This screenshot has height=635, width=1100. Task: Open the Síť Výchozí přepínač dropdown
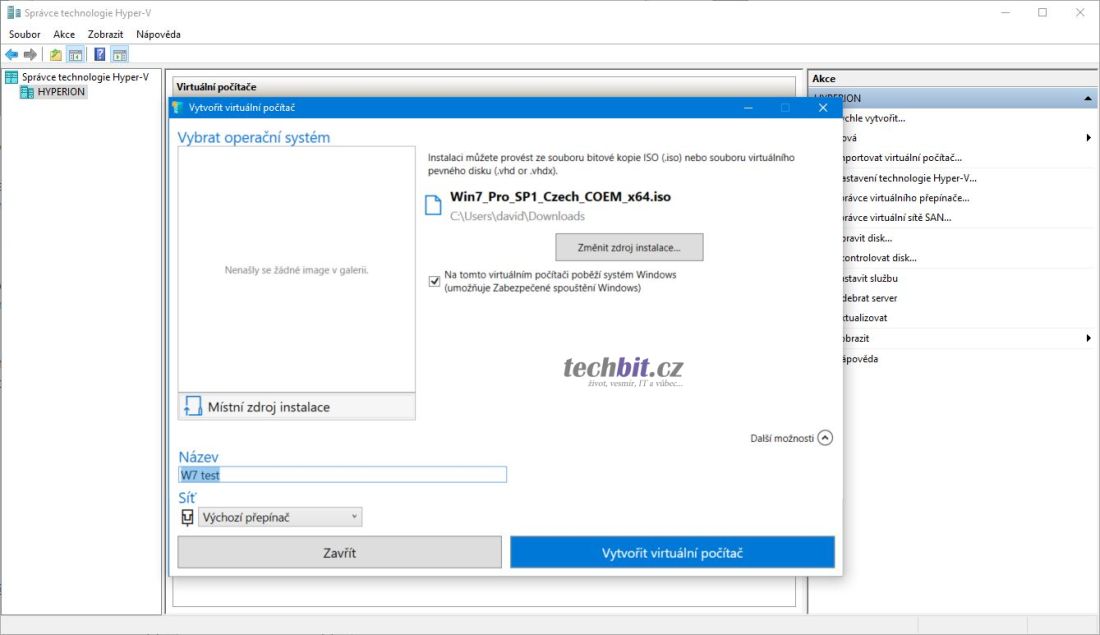coord(279,517)
